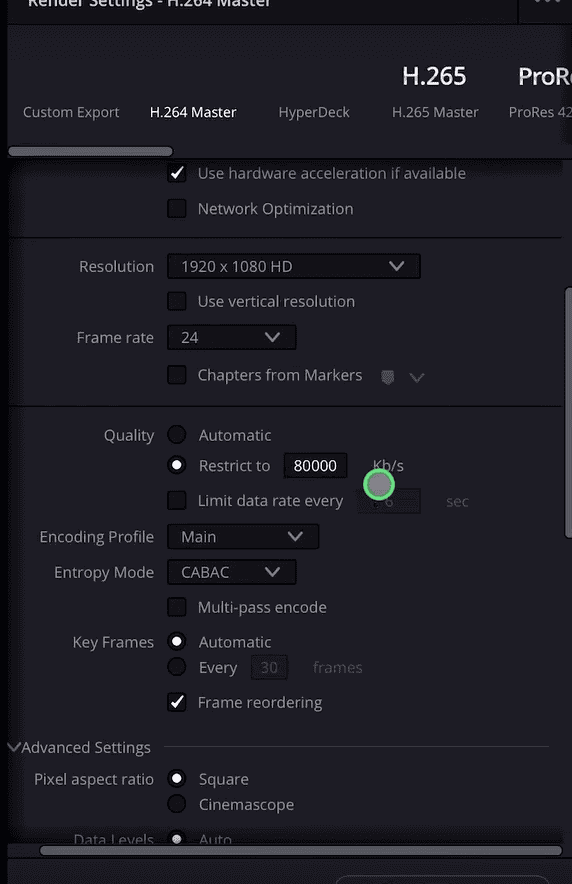Open the Encoding Profile Main dropdown
The image size is (572, 884).
(243, 536)
